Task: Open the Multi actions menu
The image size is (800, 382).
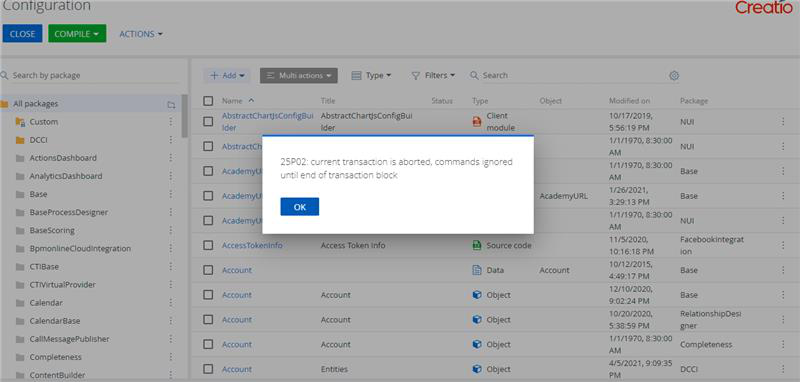Action: point(298,75)
